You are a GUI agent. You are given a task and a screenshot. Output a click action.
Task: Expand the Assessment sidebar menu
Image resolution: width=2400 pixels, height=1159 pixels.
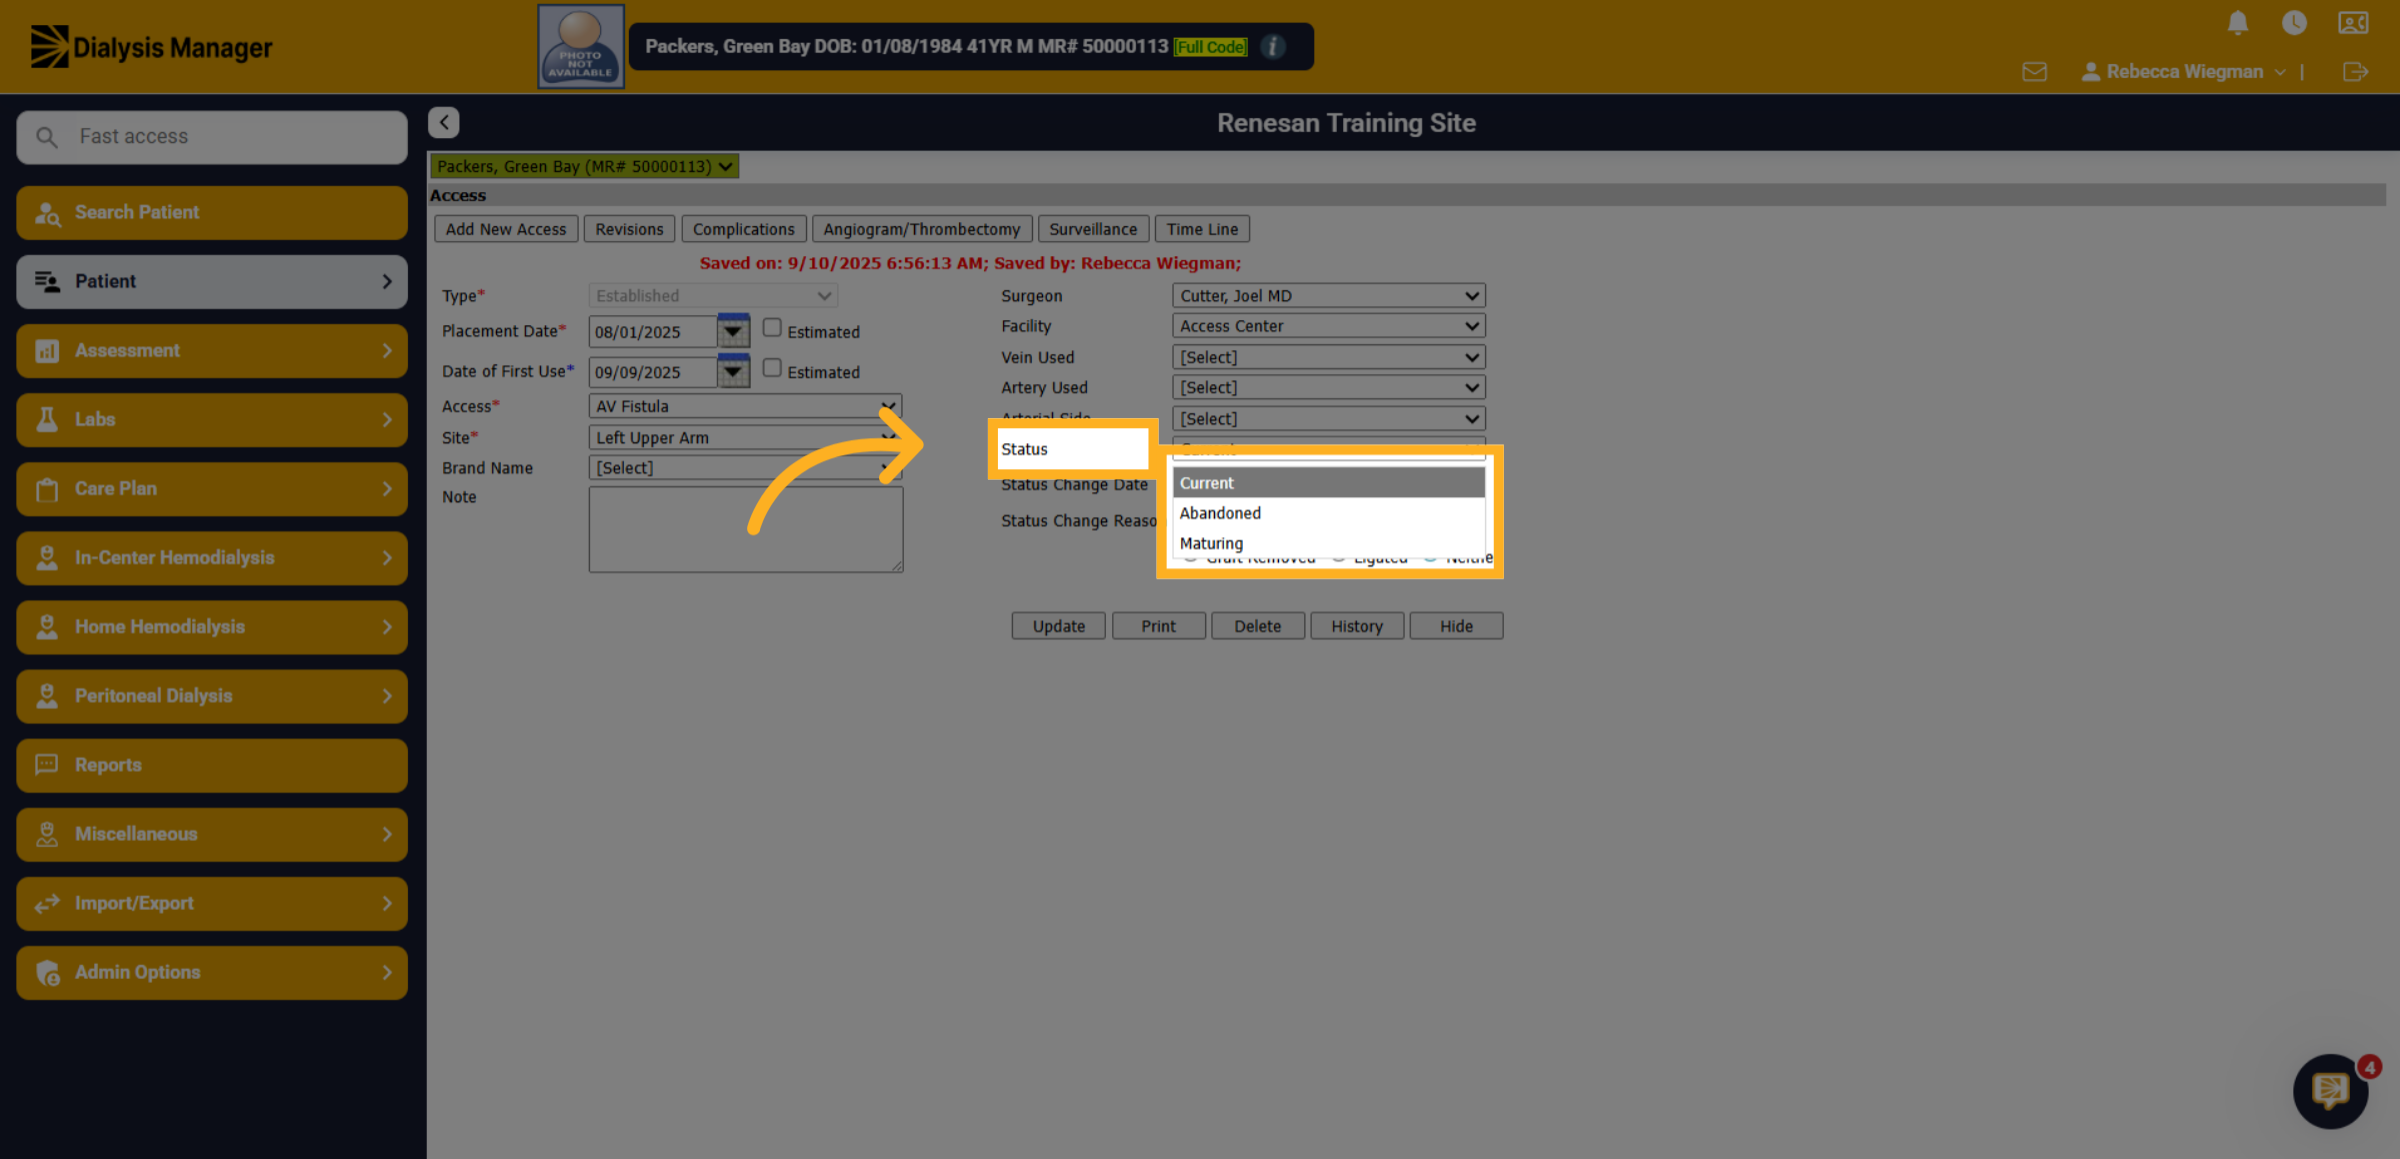(212, 350)
